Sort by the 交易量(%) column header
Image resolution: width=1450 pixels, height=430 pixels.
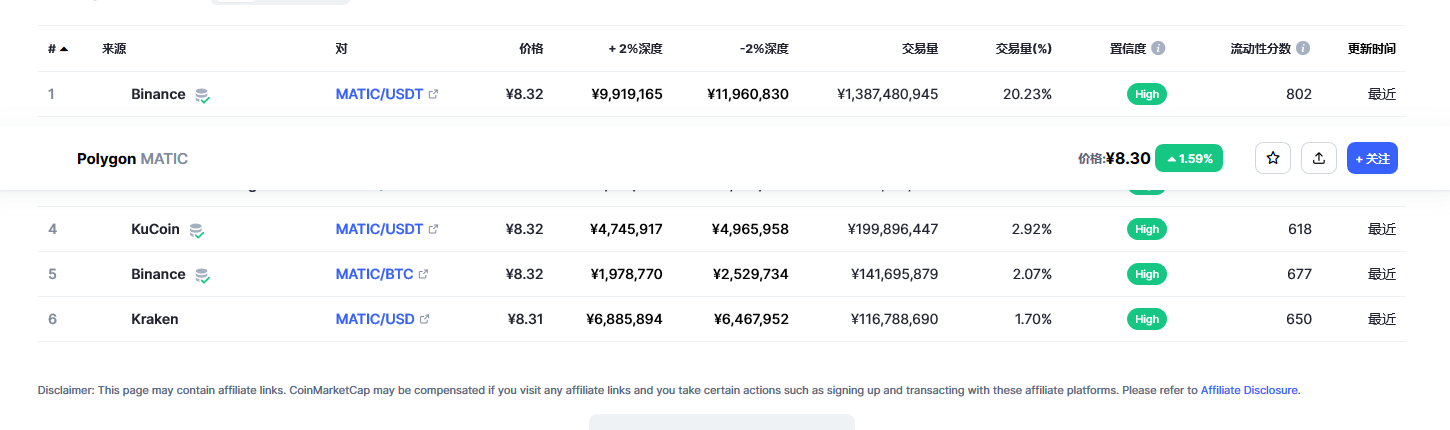coord(1023,48)
